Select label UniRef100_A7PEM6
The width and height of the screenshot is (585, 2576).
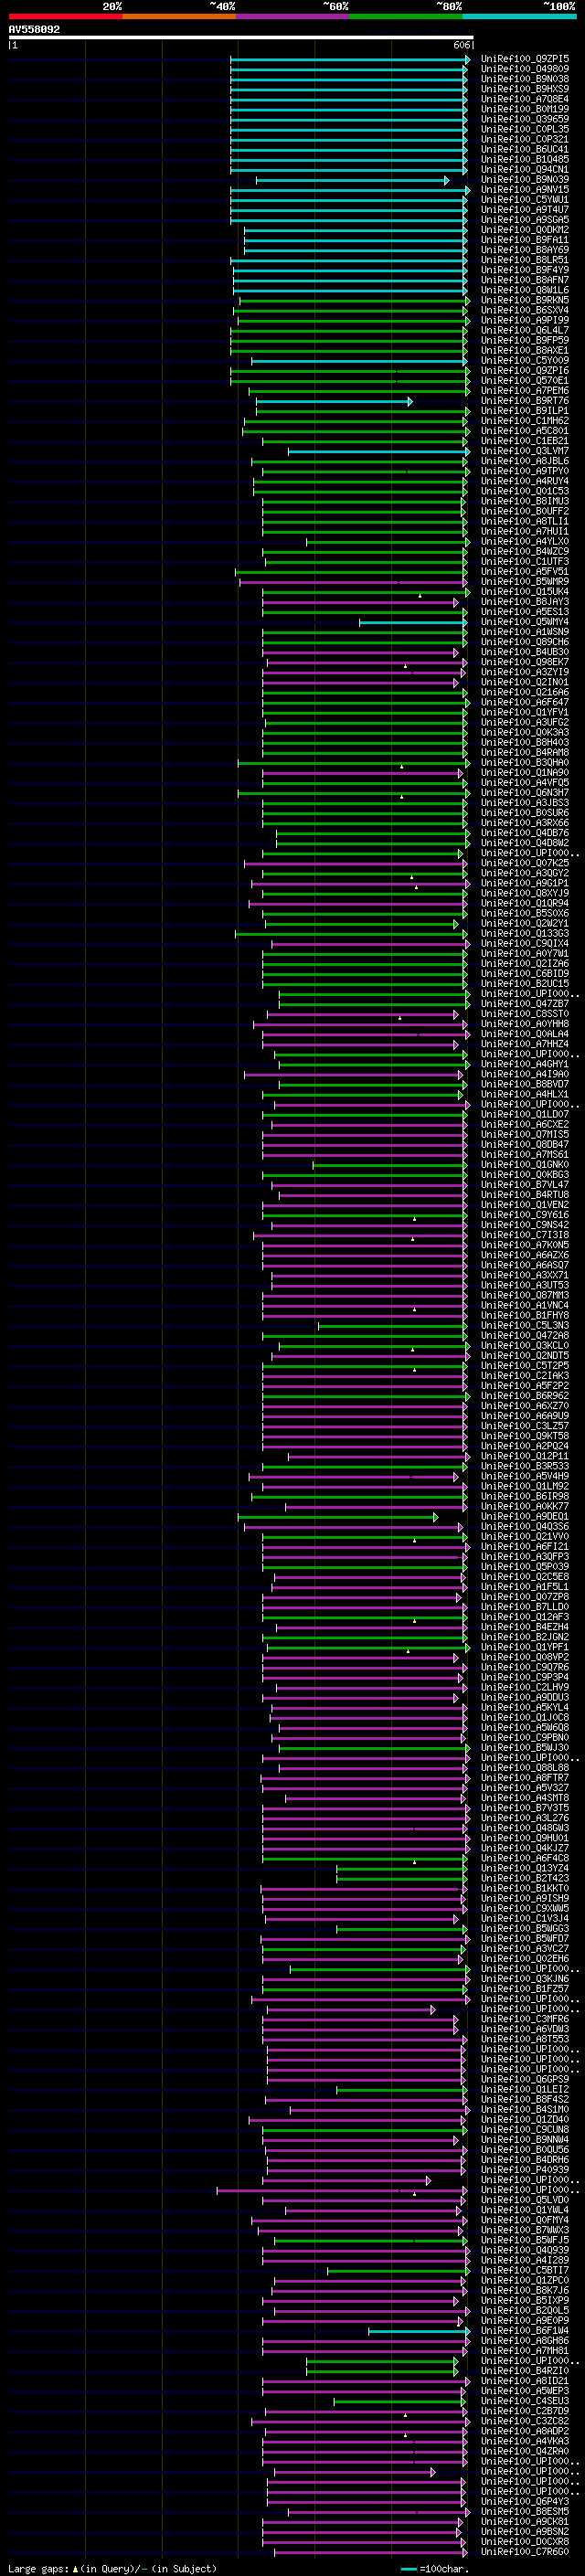(x=525, y=391)
